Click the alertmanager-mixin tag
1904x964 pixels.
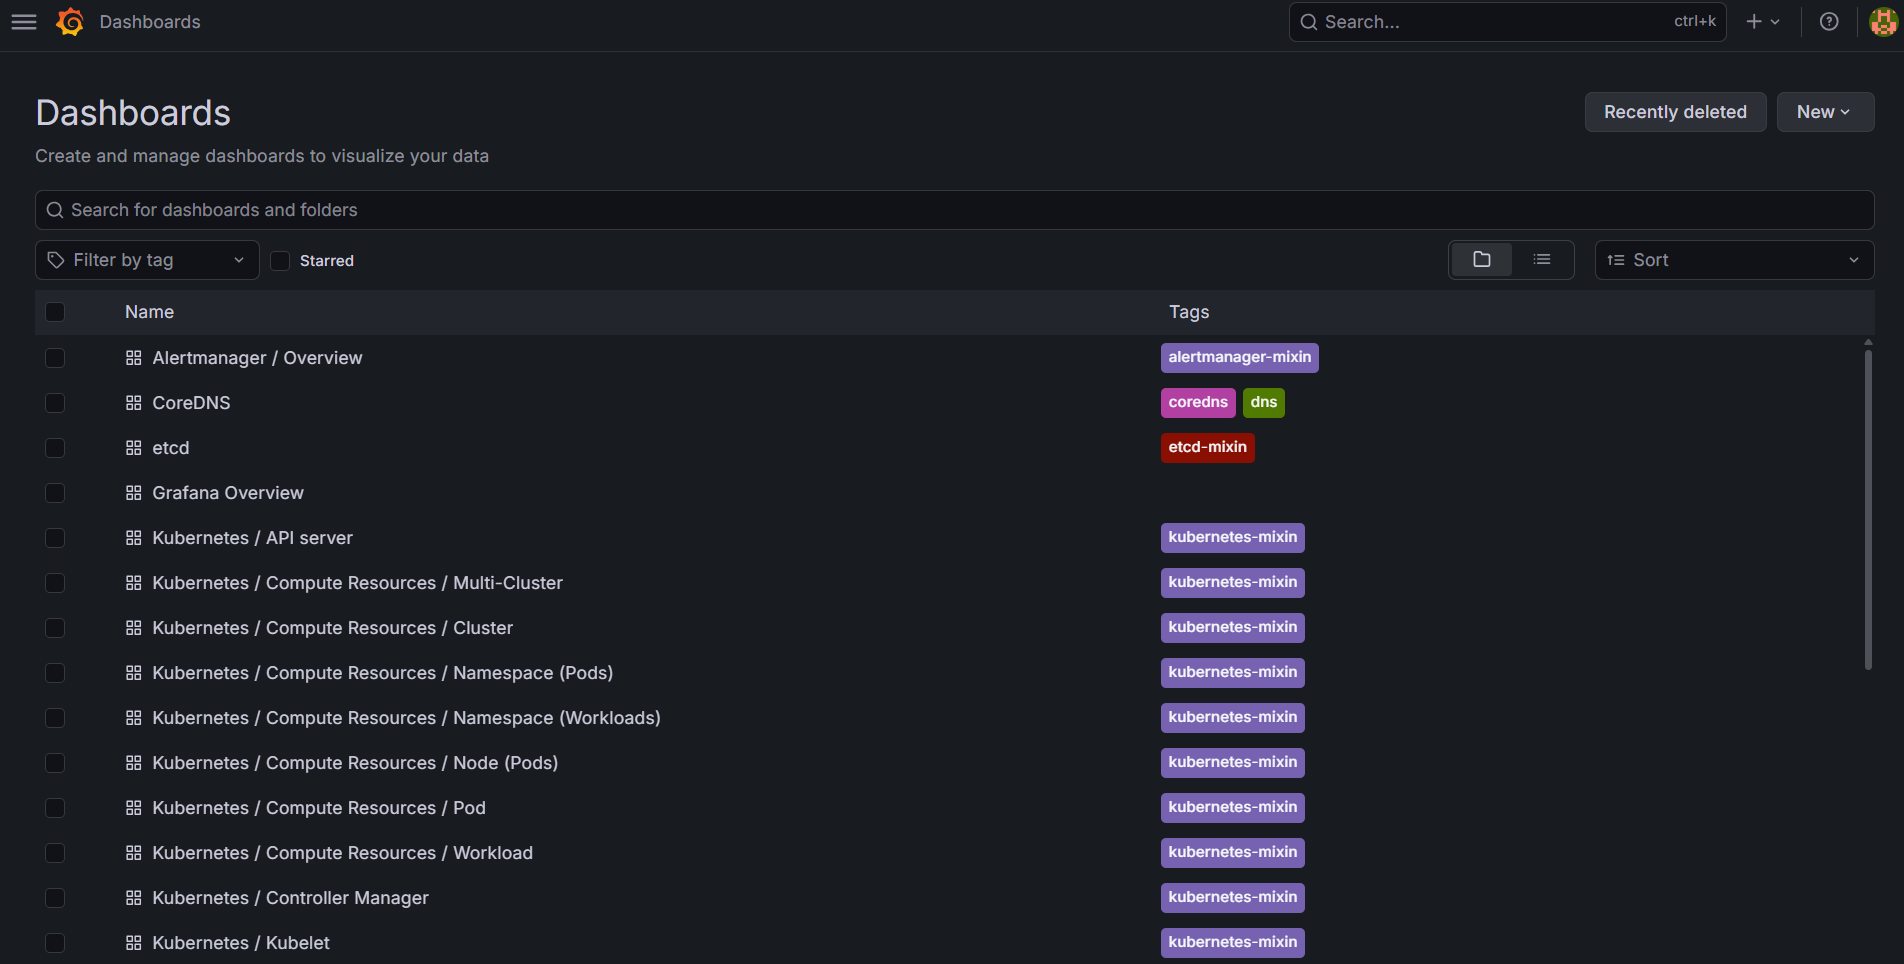pyautogui.click(x=1239, y=358)
